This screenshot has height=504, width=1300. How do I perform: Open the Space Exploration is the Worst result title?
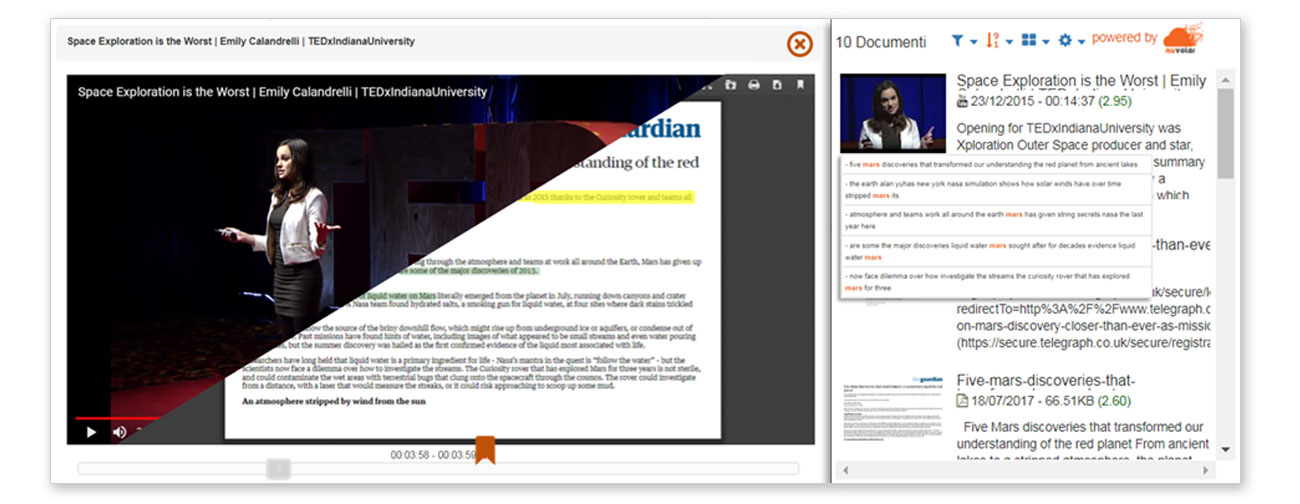(1082, 81)
